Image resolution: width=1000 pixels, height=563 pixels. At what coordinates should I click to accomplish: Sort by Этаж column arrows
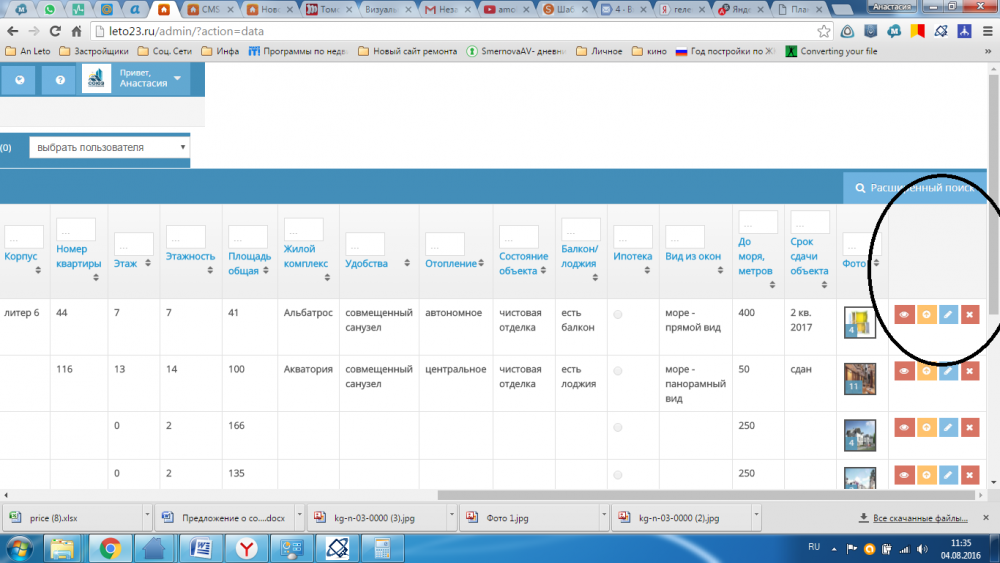[x=147, y=263]
